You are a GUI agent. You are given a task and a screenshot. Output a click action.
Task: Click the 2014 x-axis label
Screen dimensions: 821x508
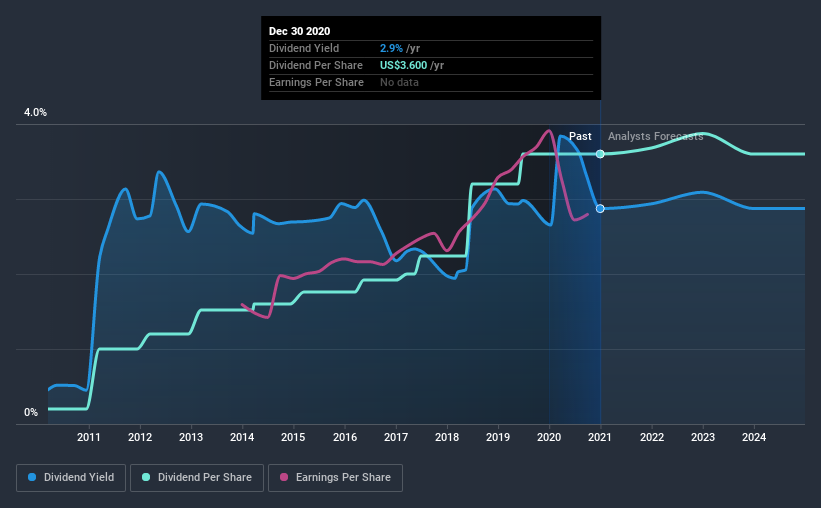242,437
